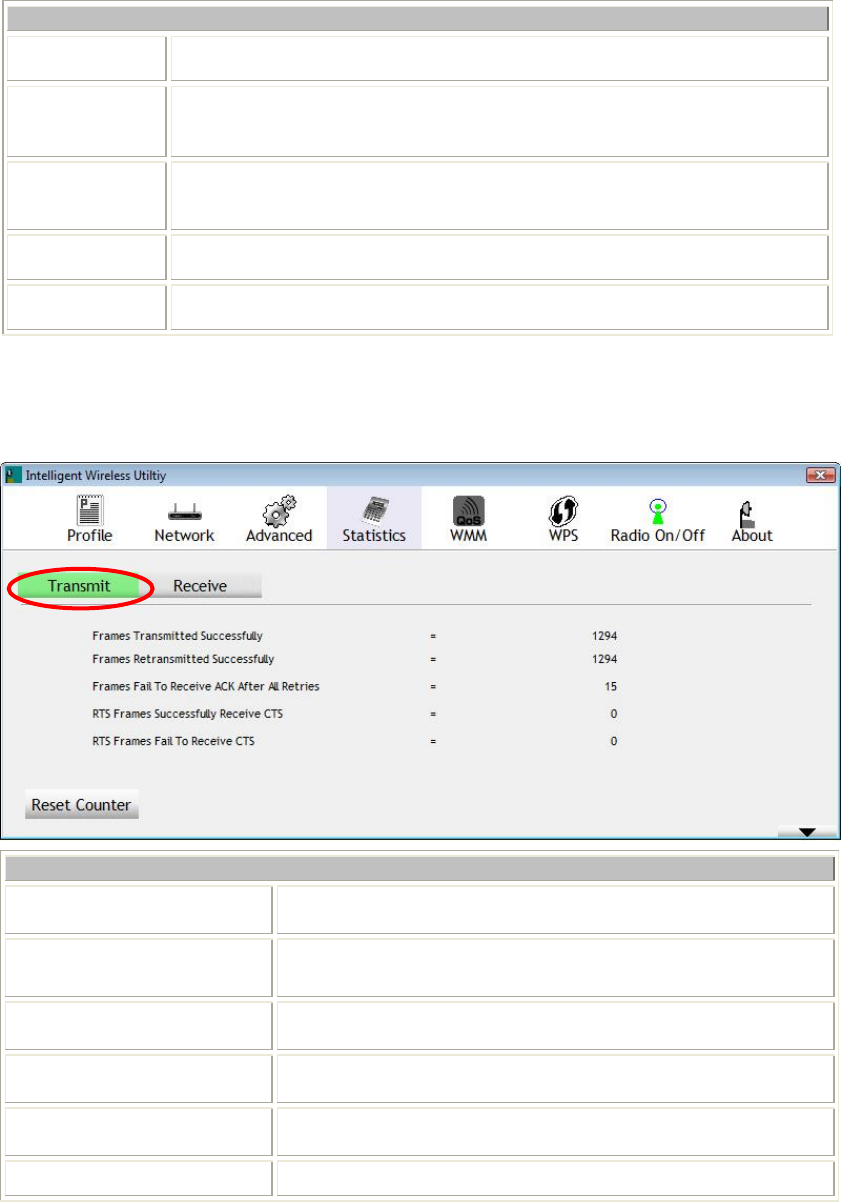Viewport: 841px width, 1202px height.
Task: Click the value 15 for failed ACK frames
Action: point(610,686)
